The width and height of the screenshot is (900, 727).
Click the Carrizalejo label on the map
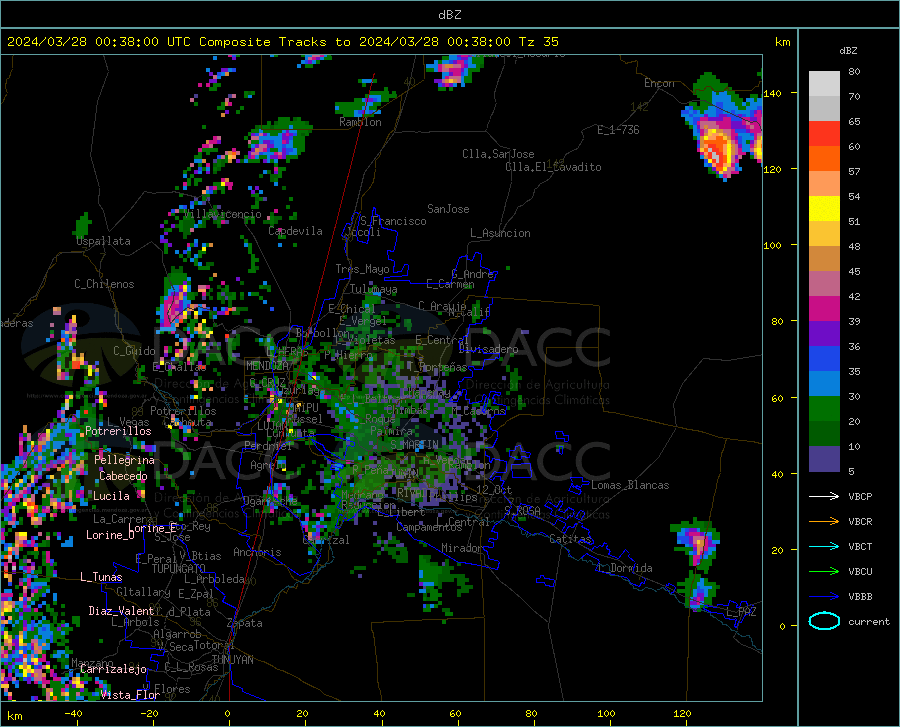pyautogui.click(x=113, y=669)
